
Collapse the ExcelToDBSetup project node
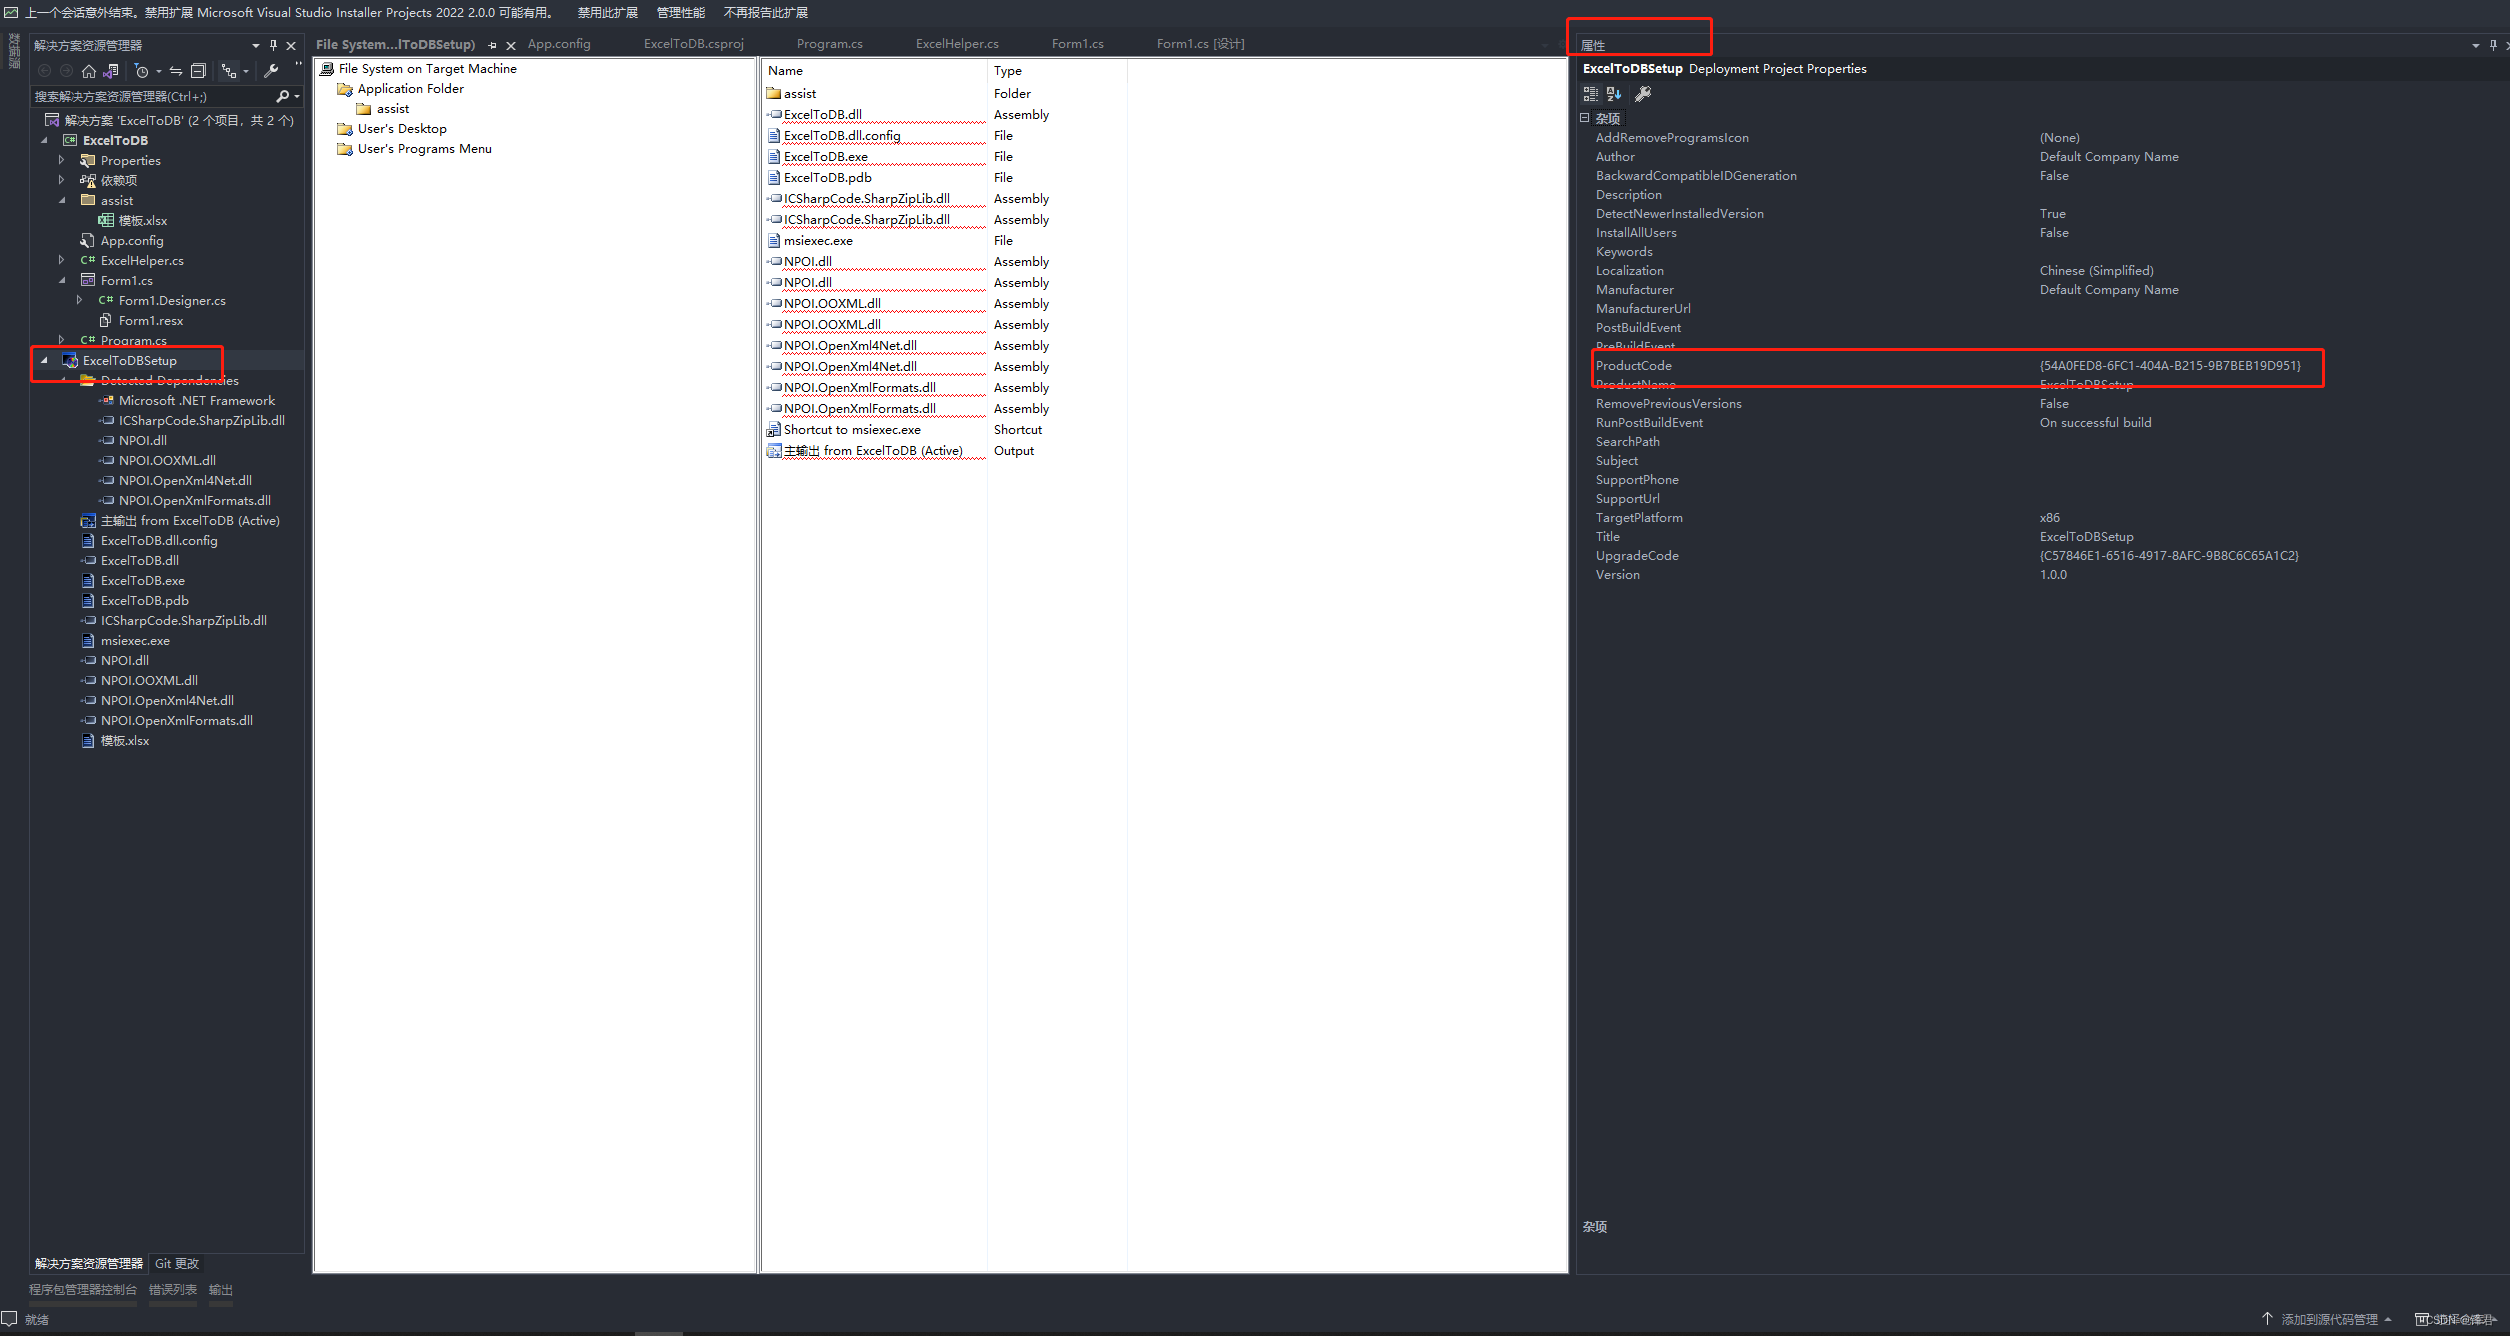point(44,361)
